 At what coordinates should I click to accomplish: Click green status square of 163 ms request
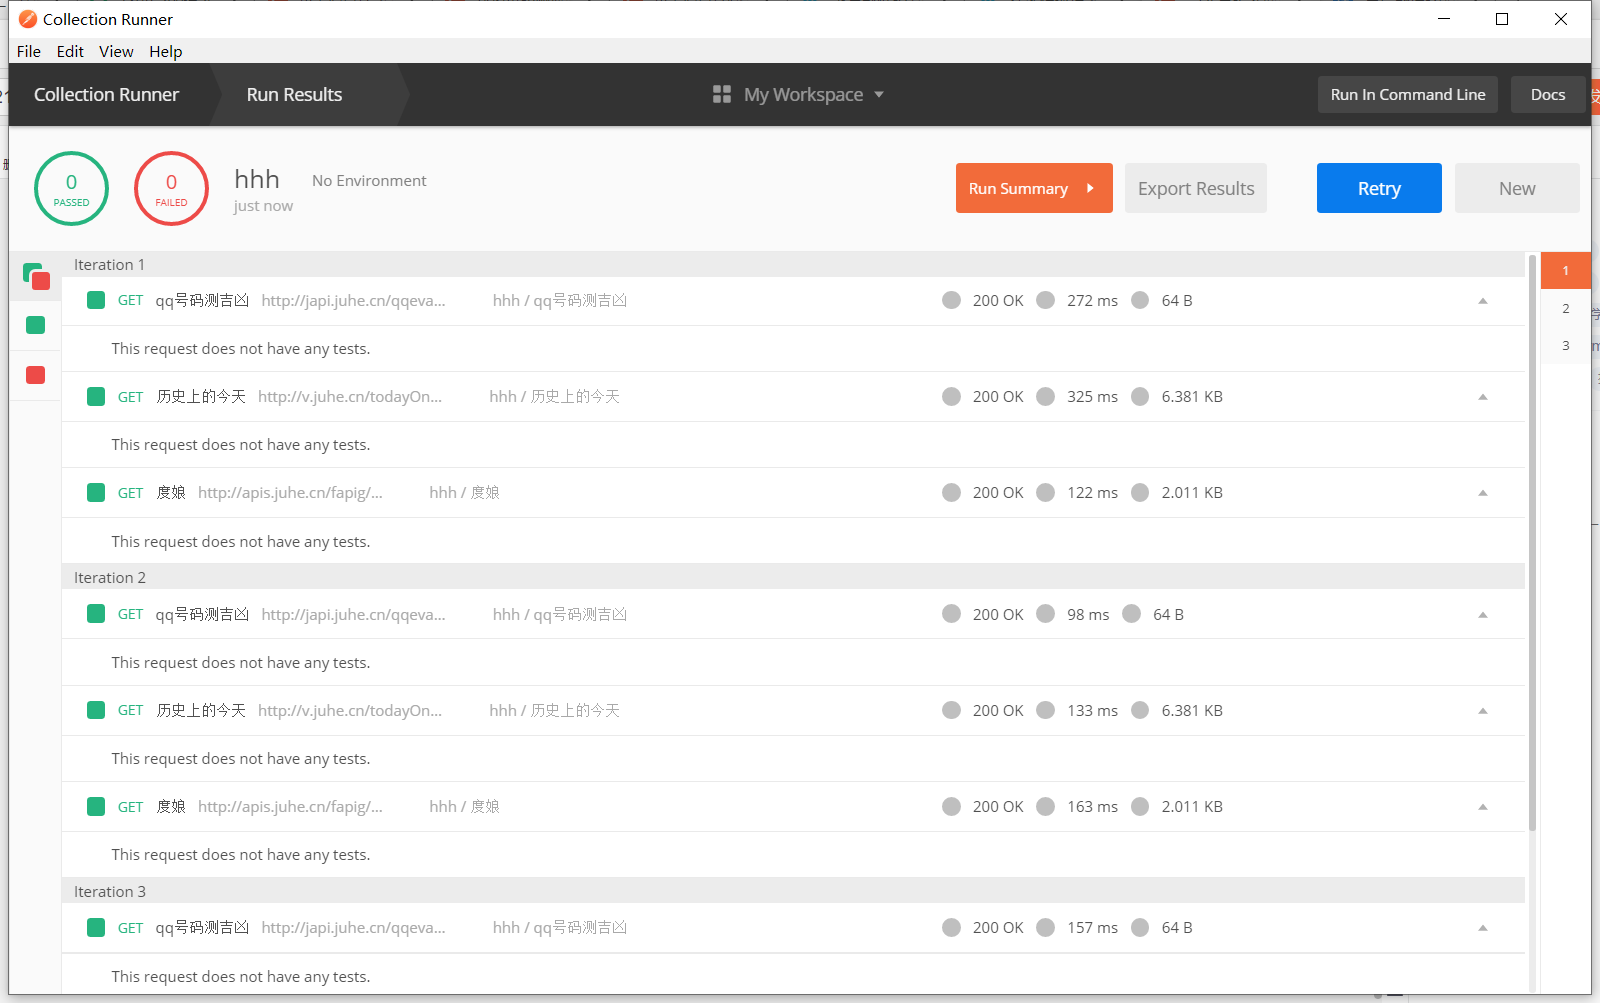click(96, 806)
